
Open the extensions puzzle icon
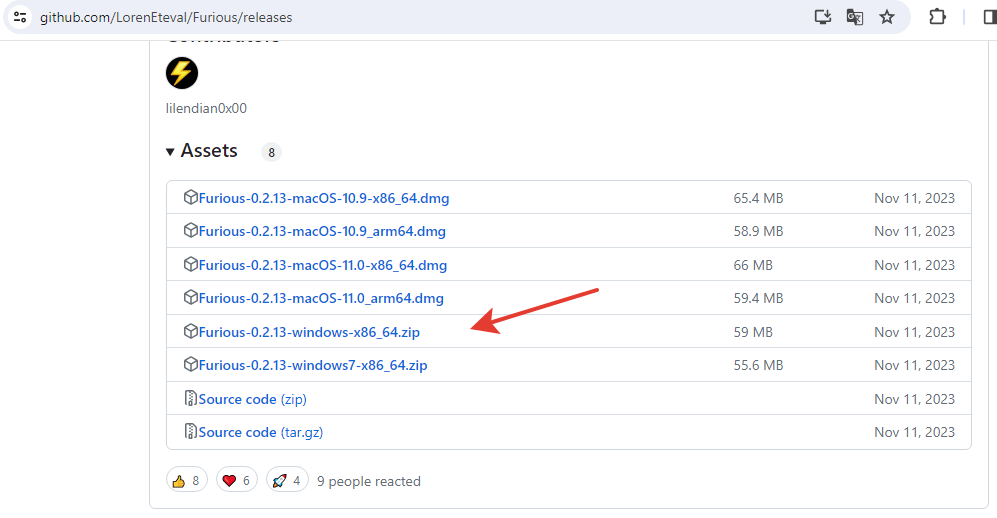pyautogui.click(x=937, y=17)
